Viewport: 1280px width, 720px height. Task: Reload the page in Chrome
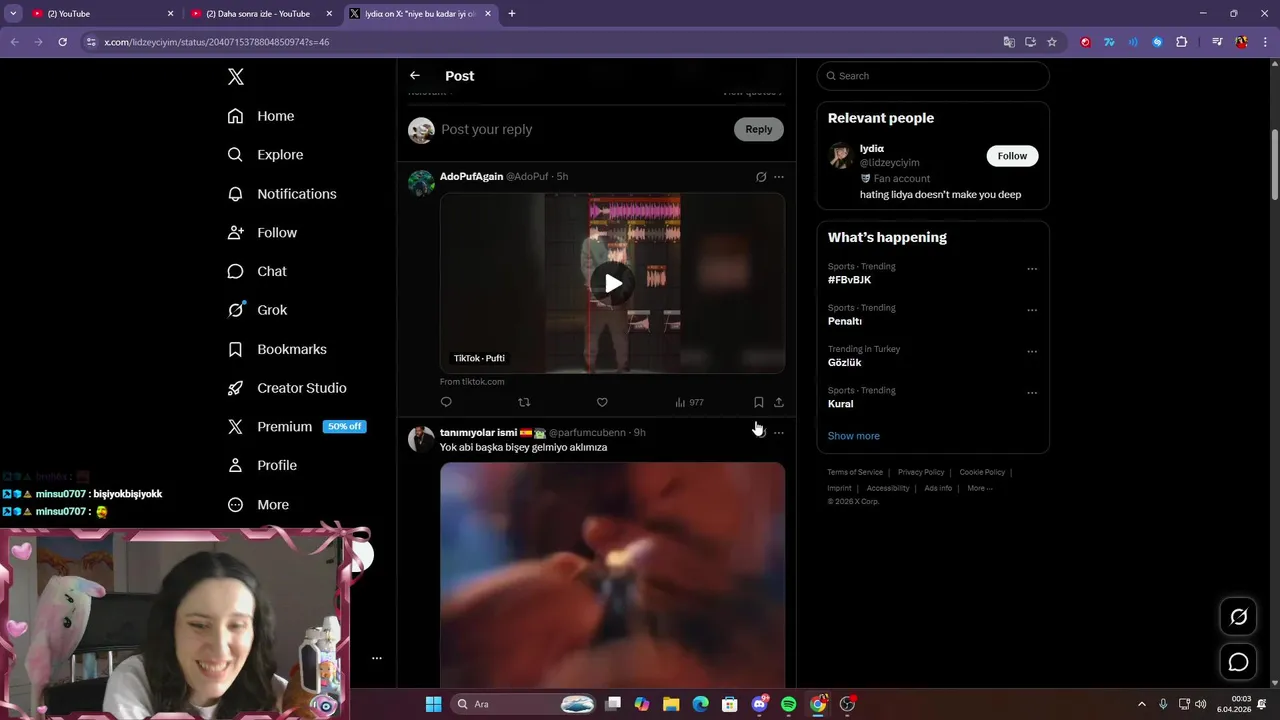pos(62,42)
